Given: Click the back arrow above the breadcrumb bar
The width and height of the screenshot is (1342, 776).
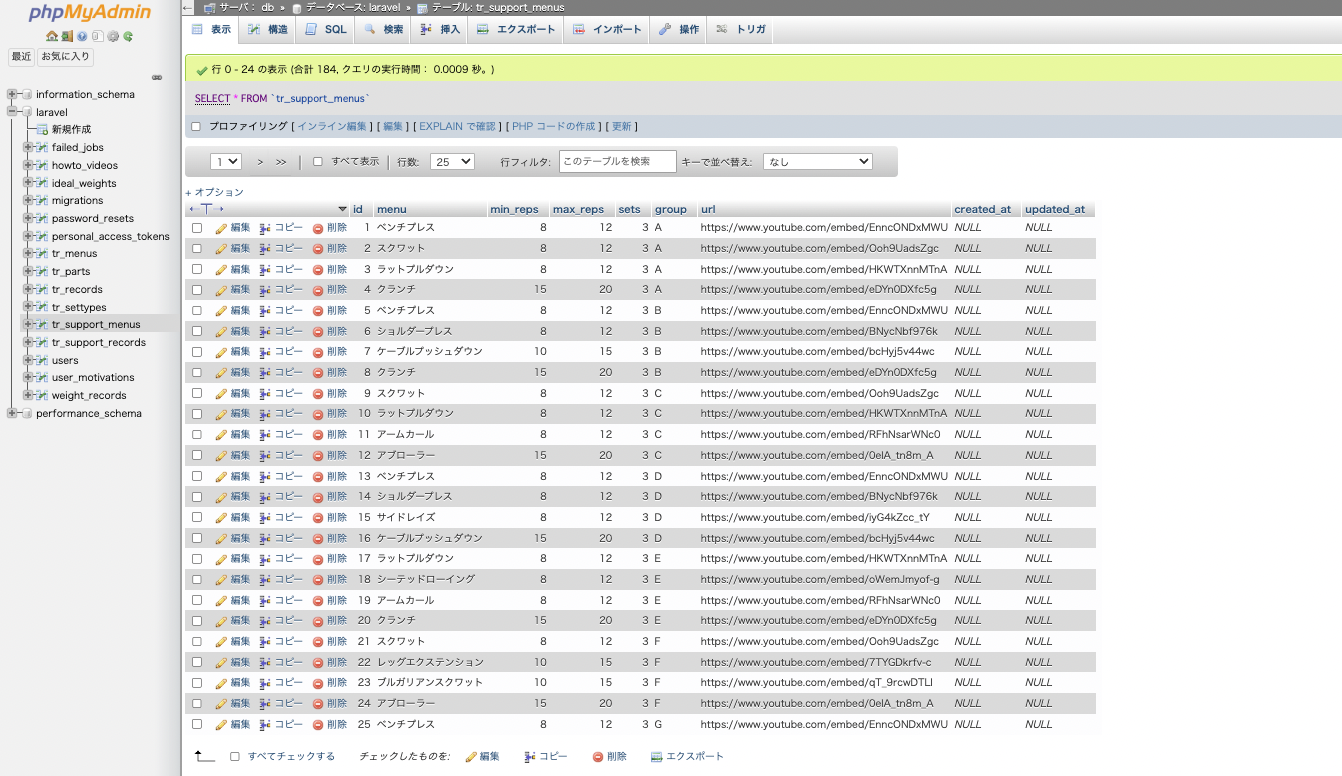Looking at the screenshot, I should 188,7.
